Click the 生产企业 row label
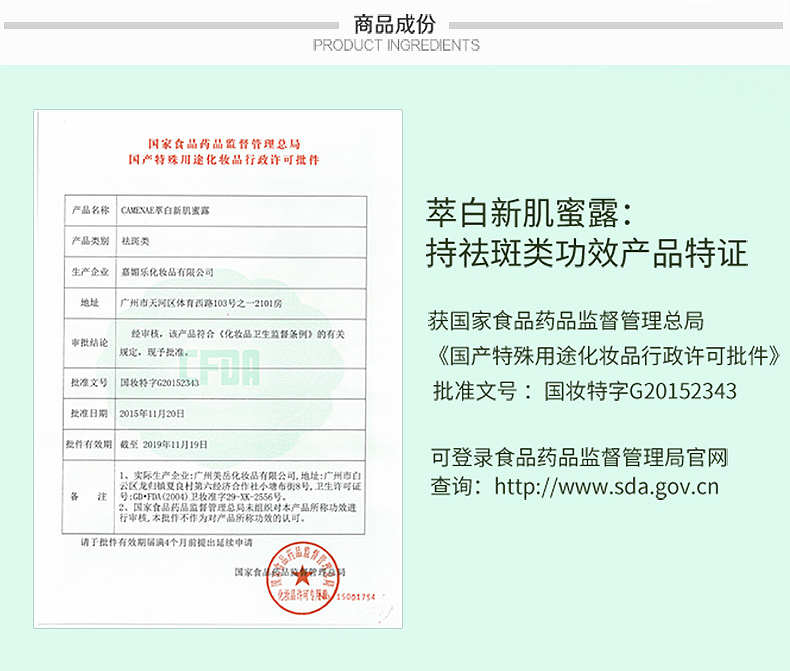The width and height of the screenshot is (790, 671). [90, 272]
